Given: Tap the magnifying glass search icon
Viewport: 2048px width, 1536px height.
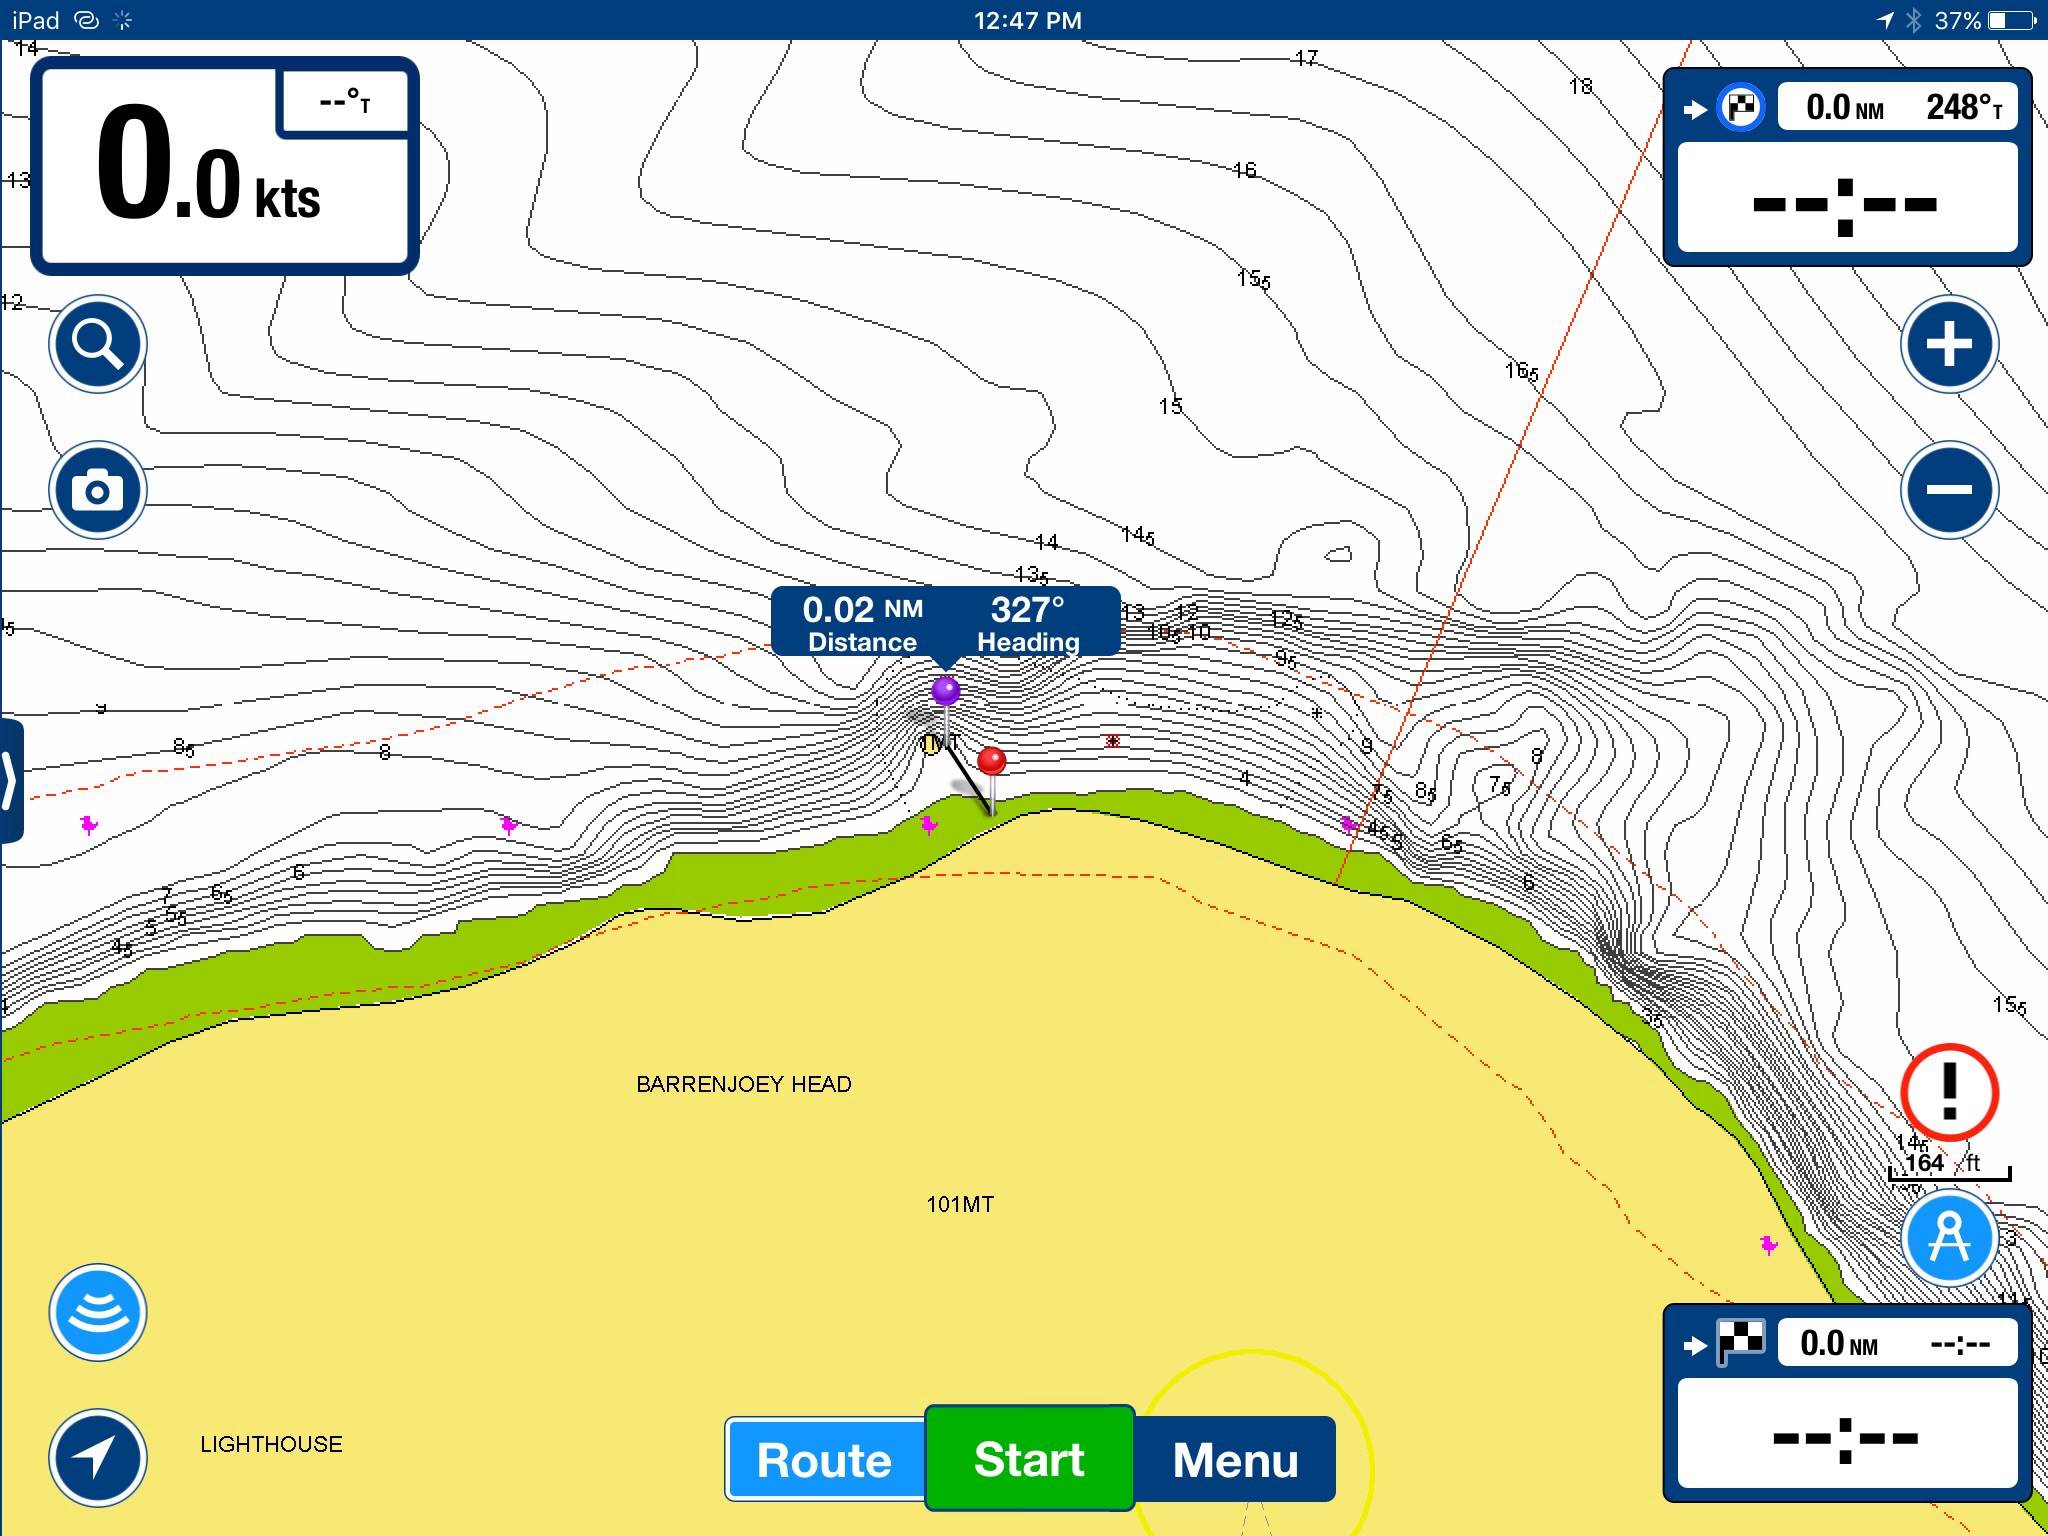Looking at the screenshot, I should [98, 344].
